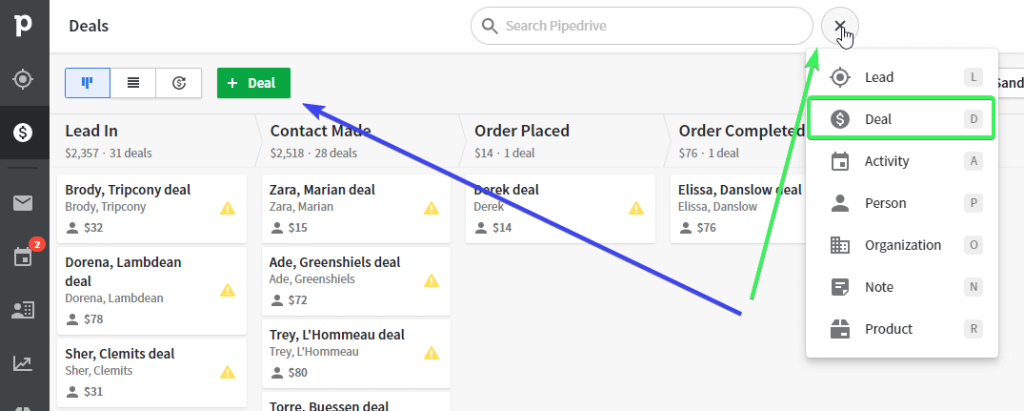Screen dimensions: 1024x411
Task: Open Contacts icon in the sidebar
Action: (x=23, y=310)
